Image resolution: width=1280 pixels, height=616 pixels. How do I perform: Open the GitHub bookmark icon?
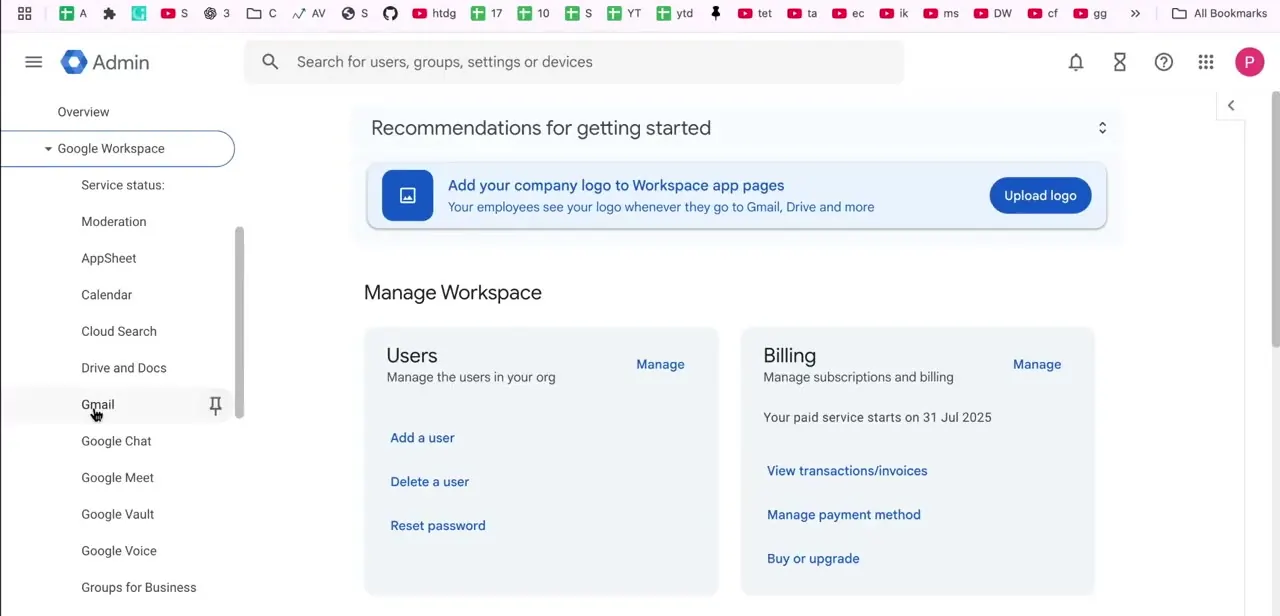390,13
